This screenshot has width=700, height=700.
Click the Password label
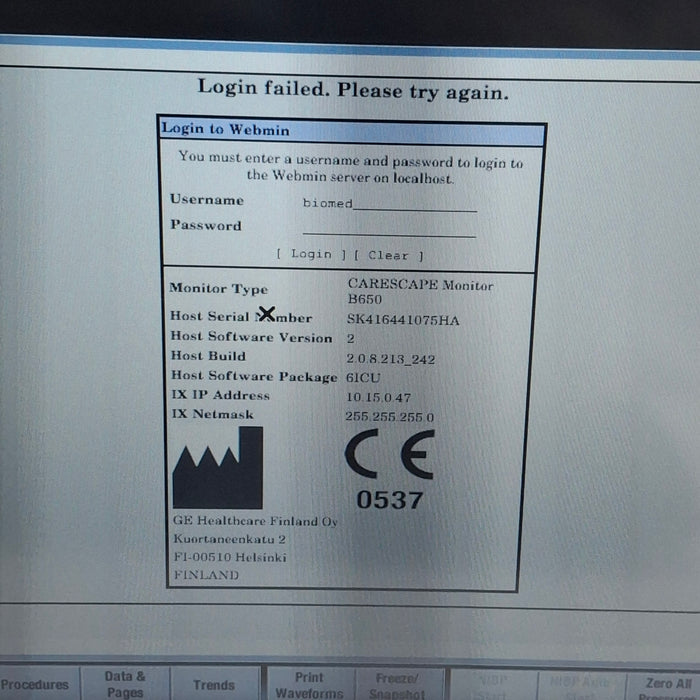[206, 225]
